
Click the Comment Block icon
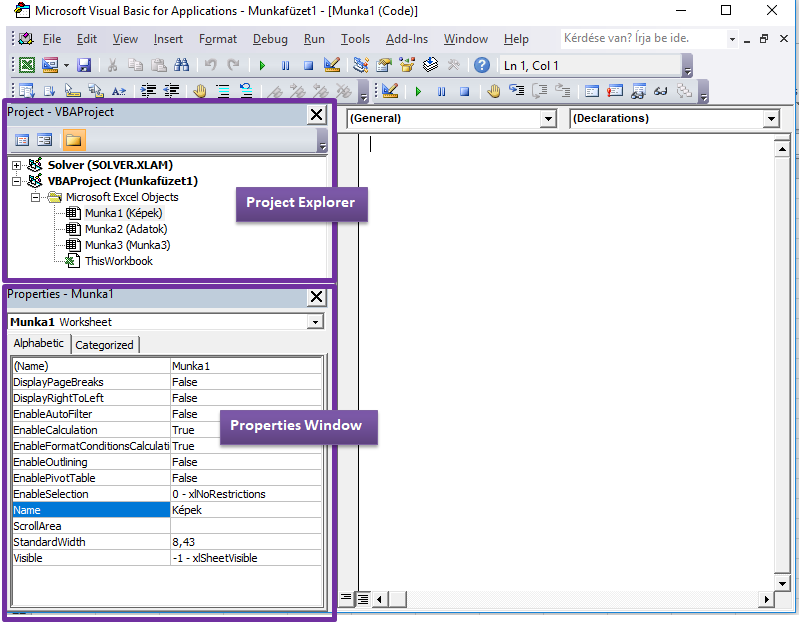[x=223, y=92]
